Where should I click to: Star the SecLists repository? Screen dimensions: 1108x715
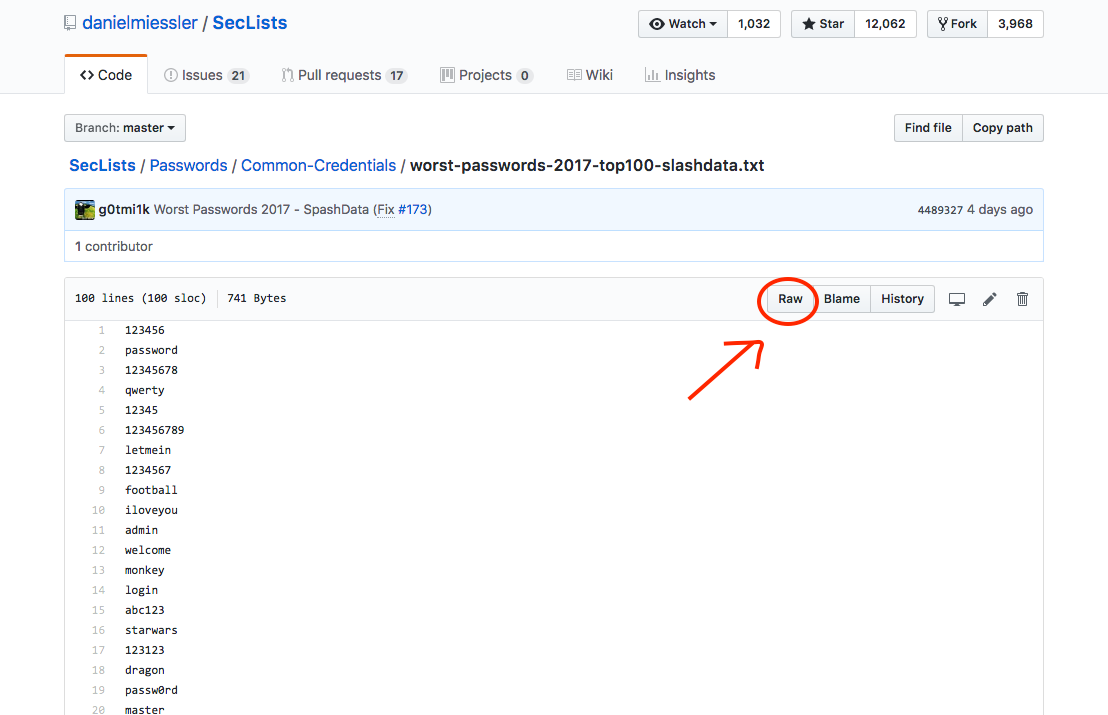[x=823, y=24]
